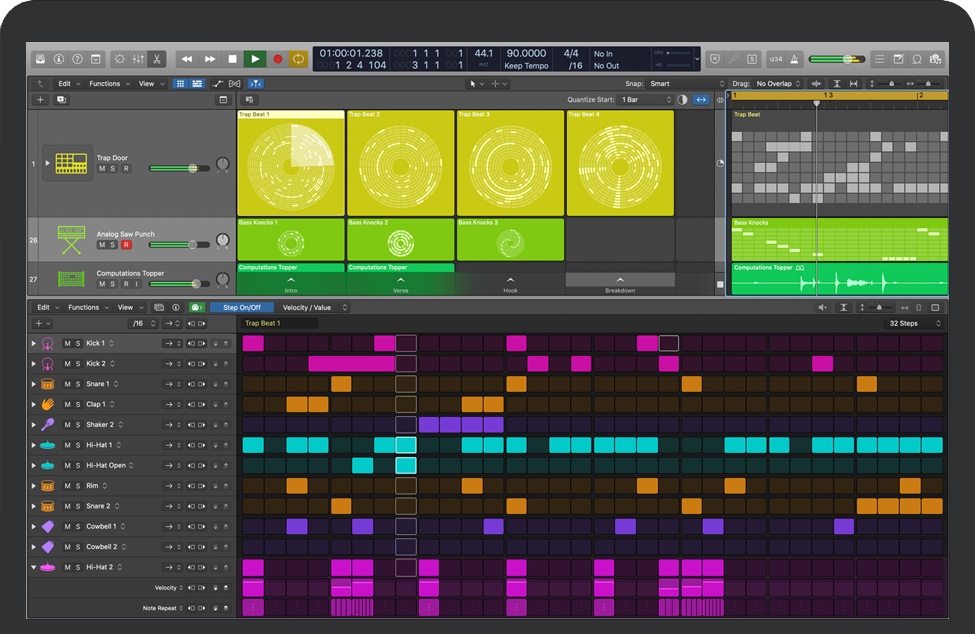Image resolution: width=975 pixels, height=634 pixels.
Task: Mute the Kick 1 row
Action: click(x=67, y=344)
